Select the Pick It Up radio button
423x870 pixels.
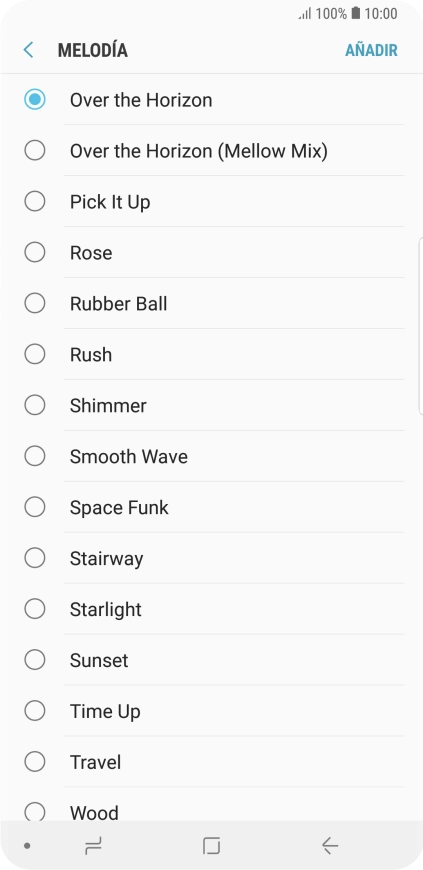(35, 201)
